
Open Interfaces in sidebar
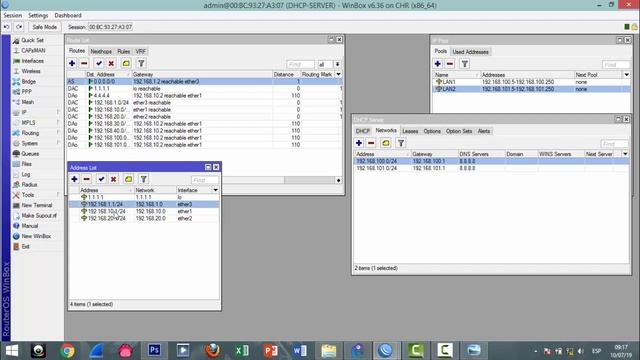pyautogui.click(x=33, y=61)
